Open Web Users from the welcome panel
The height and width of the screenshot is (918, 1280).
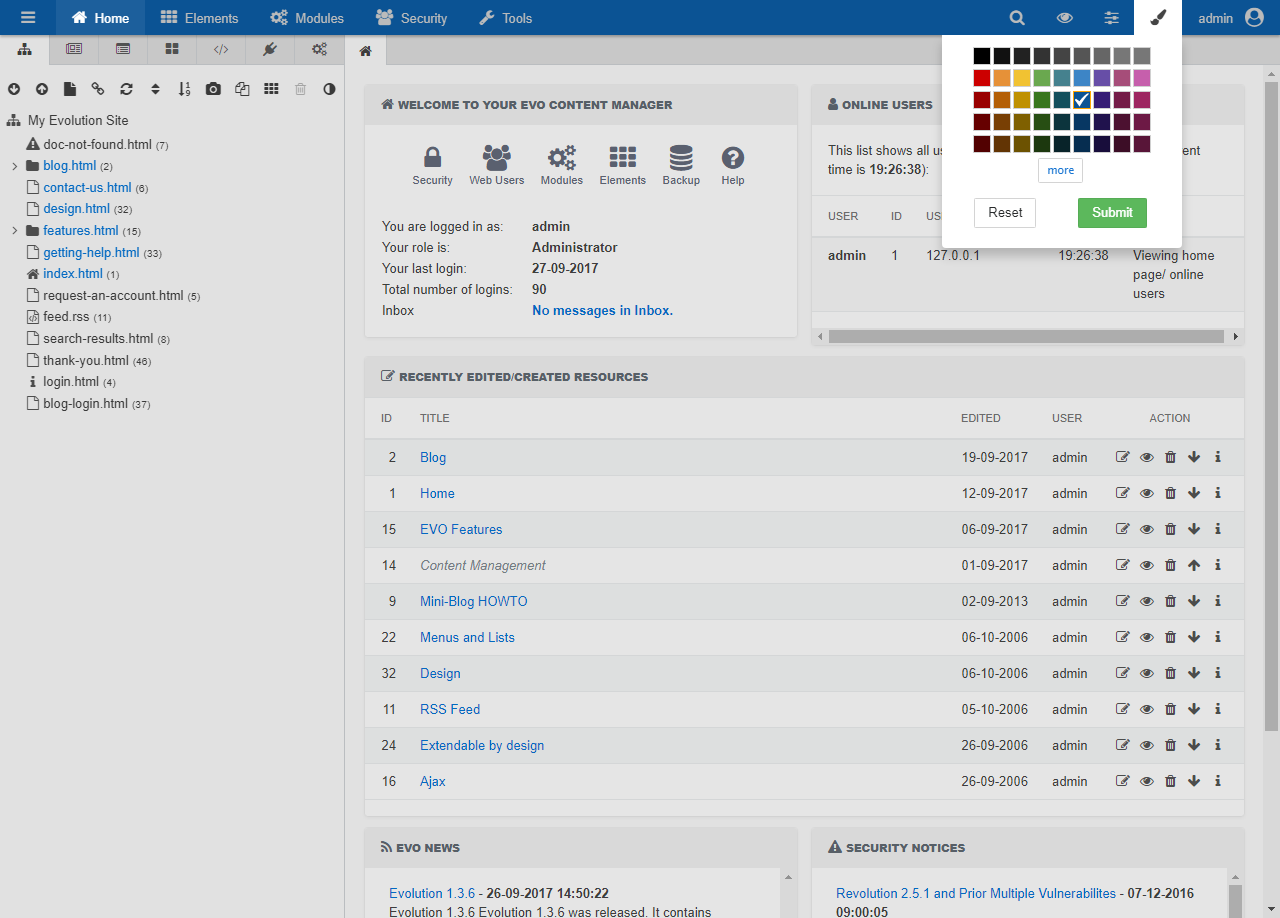tap(496, 163)
